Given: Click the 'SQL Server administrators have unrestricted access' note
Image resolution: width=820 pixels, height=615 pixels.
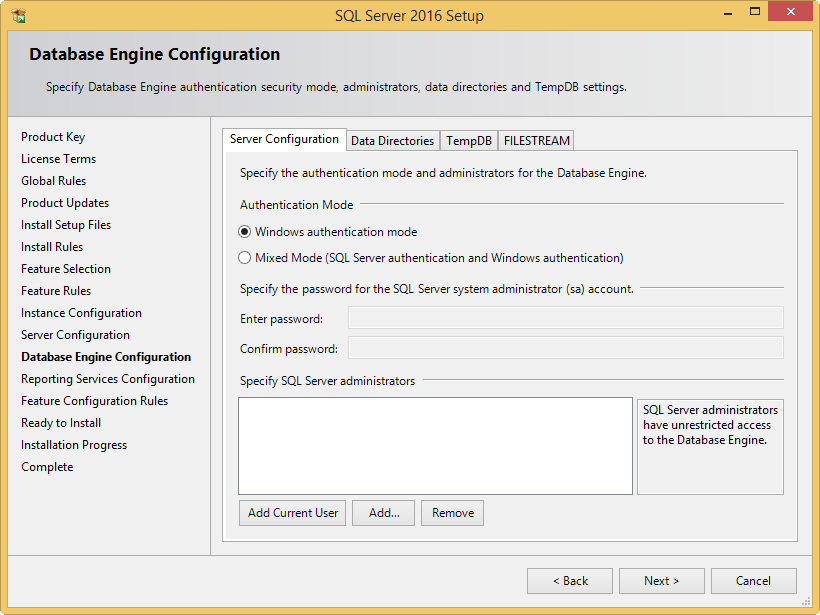Looking at the screenshot, I should point(710,425).
